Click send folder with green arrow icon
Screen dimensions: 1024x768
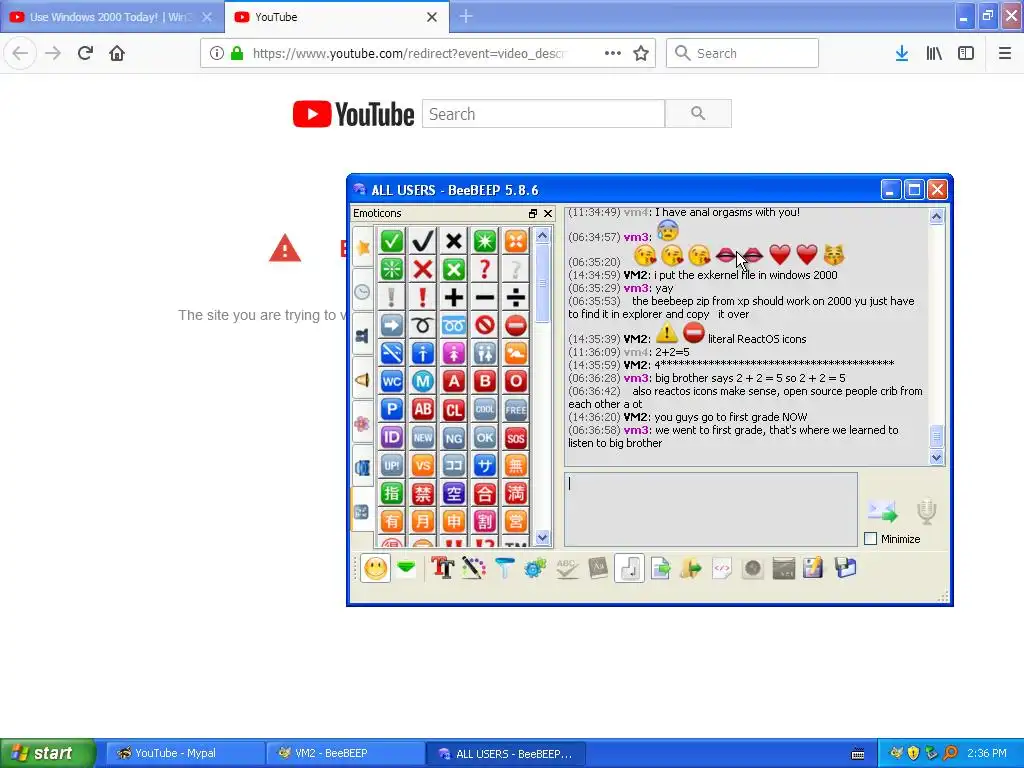690,568
